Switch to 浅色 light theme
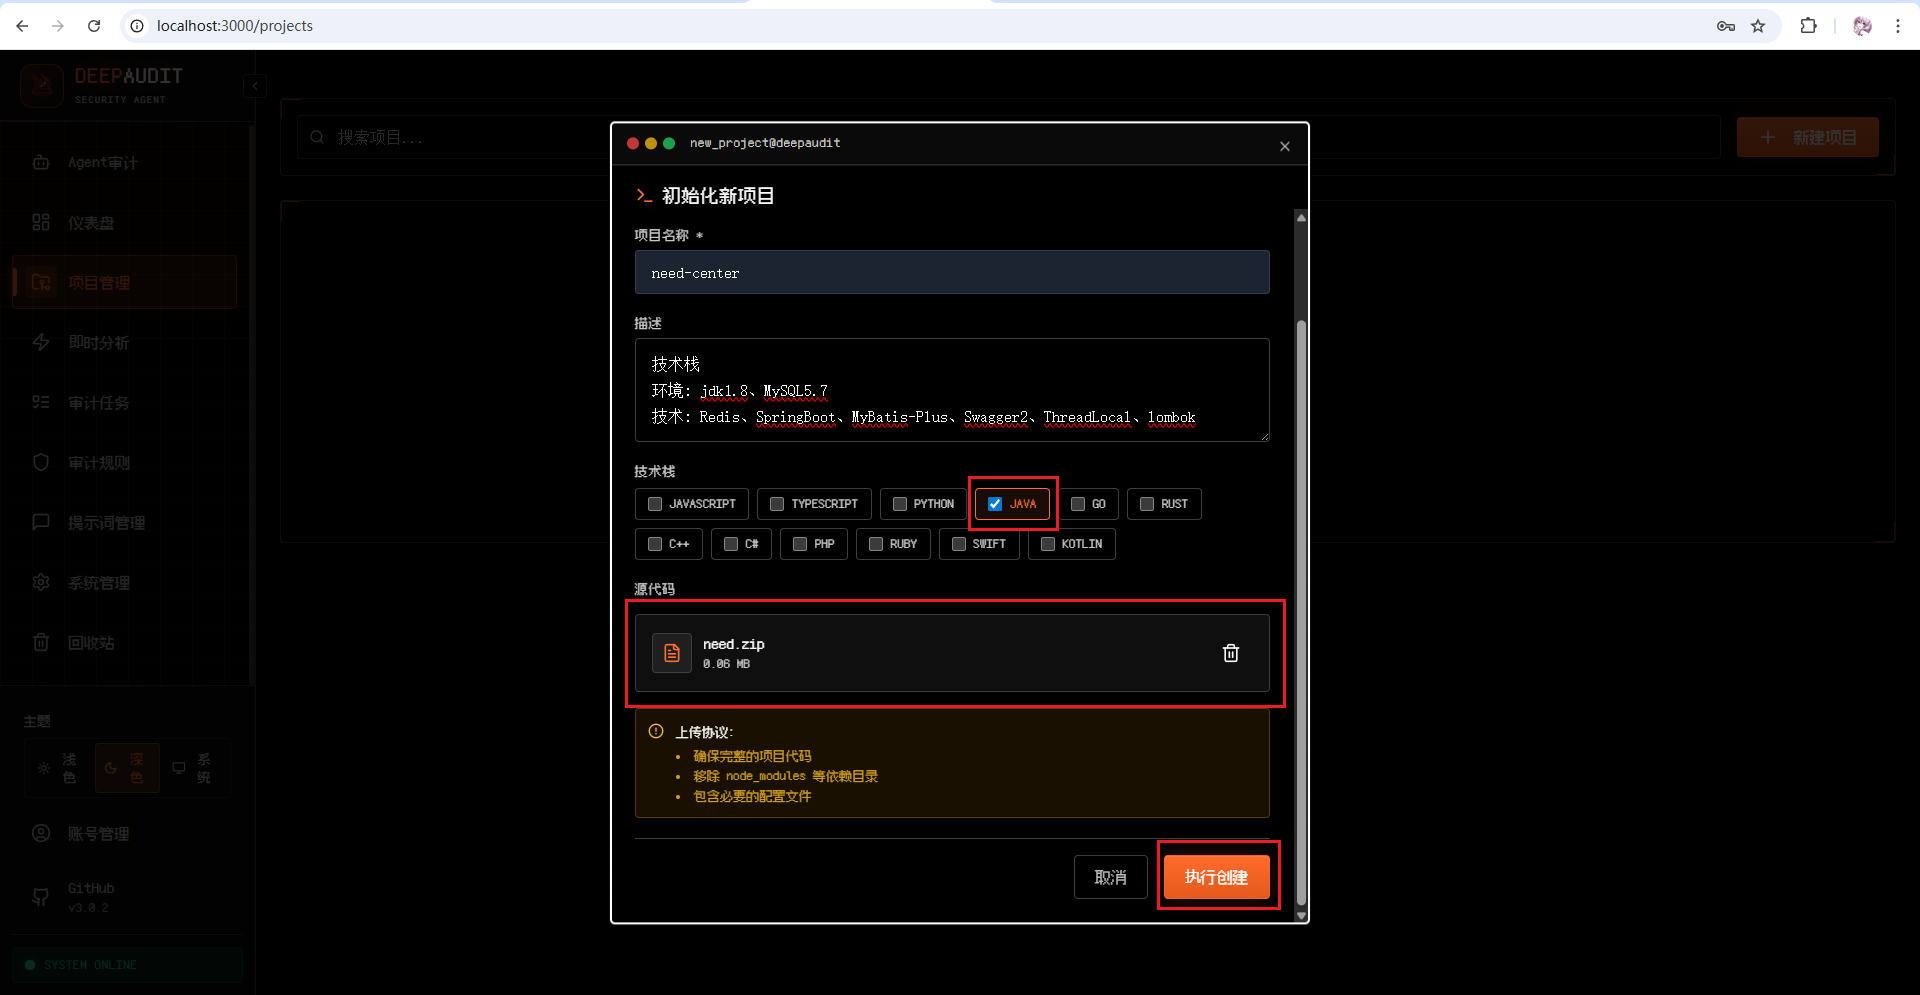Screen dimensions: 1920x995 (58, 768)
